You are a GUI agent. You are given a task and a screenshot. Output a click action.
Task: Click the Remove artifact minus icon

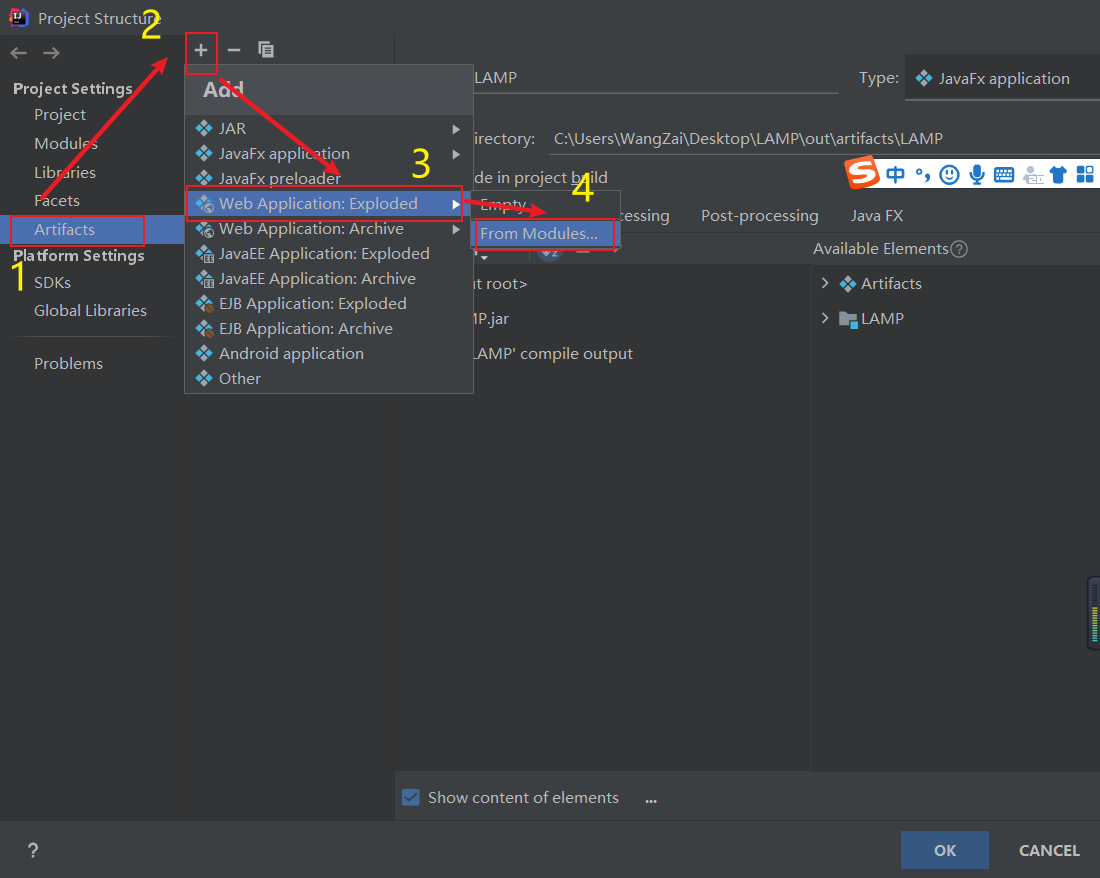click(x=234, y=49)
